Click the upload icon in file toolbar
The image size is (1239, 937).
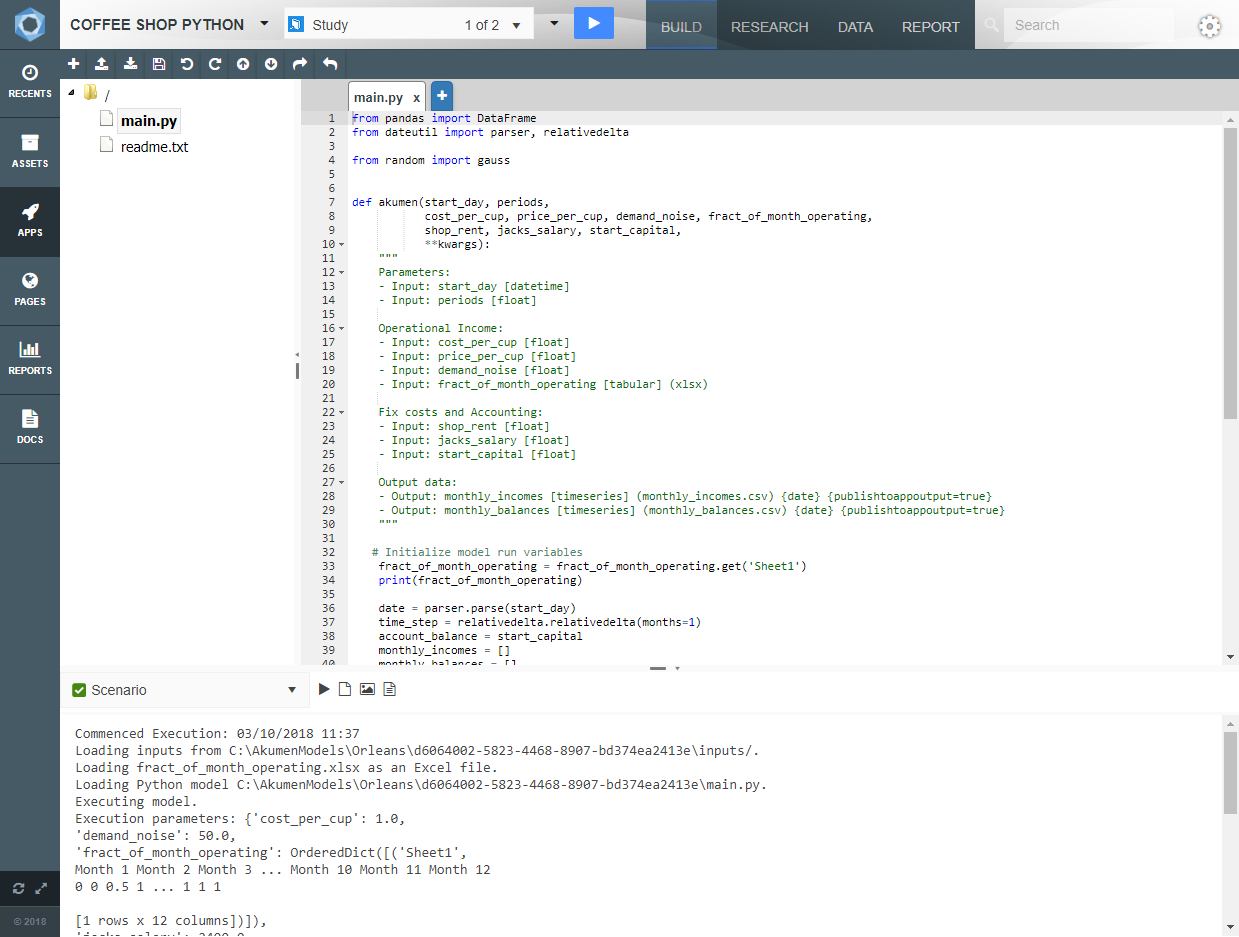(x=101, y=64)
